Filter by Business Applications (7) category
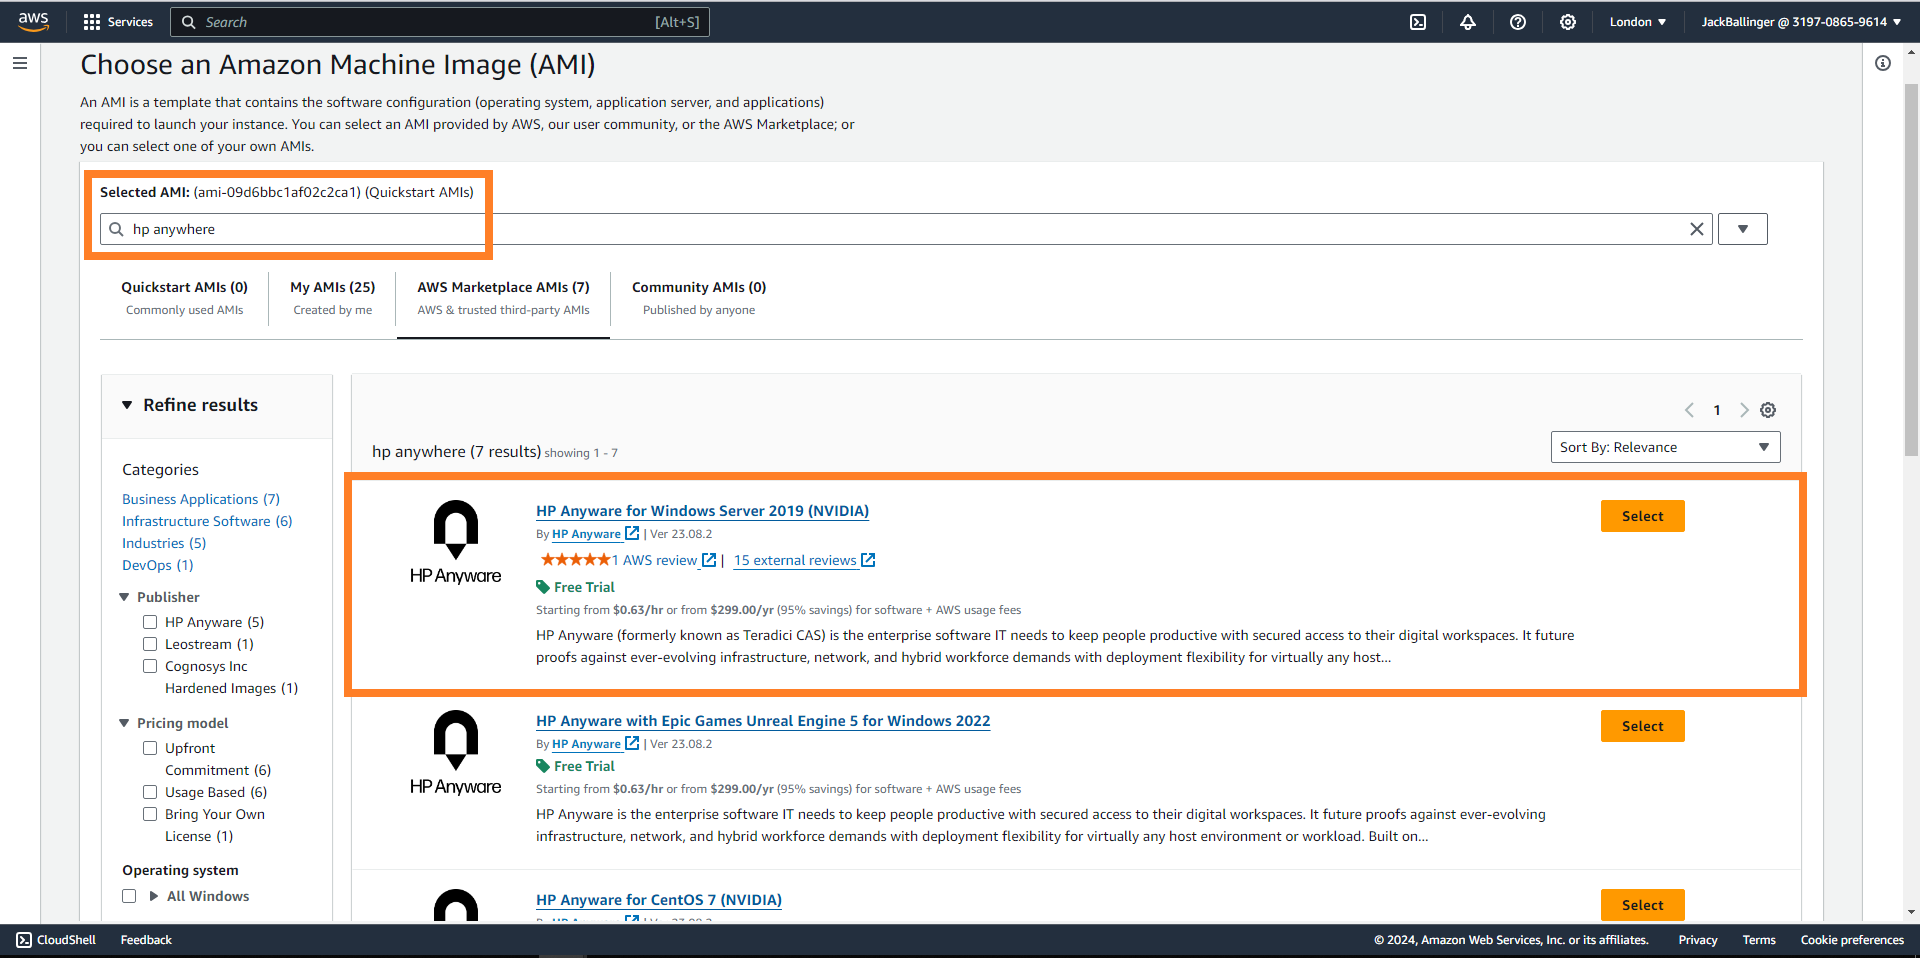Screen dimensions: 1920x958 point(201,499)
